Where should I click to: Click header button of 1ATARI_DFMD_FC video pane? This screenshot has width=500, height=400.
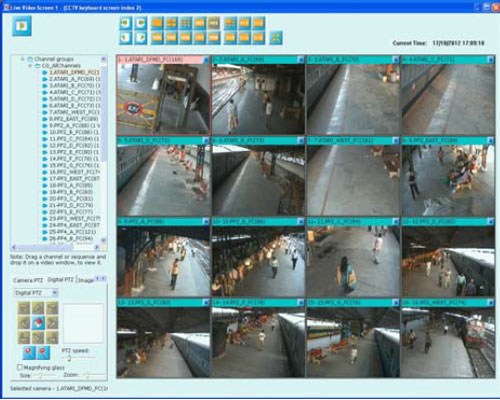(206, 60)
